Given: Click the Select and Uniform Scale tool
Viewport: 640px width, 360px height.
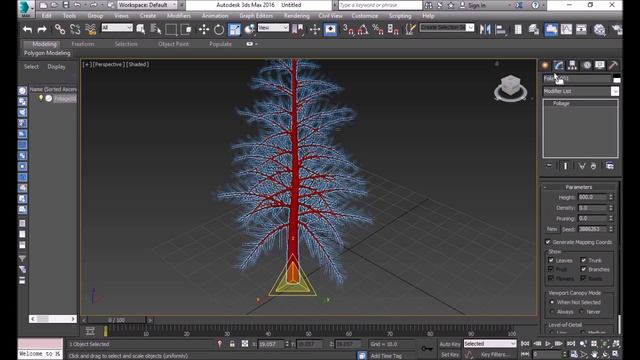Looking at the screenshot, I should coord(234,29).
